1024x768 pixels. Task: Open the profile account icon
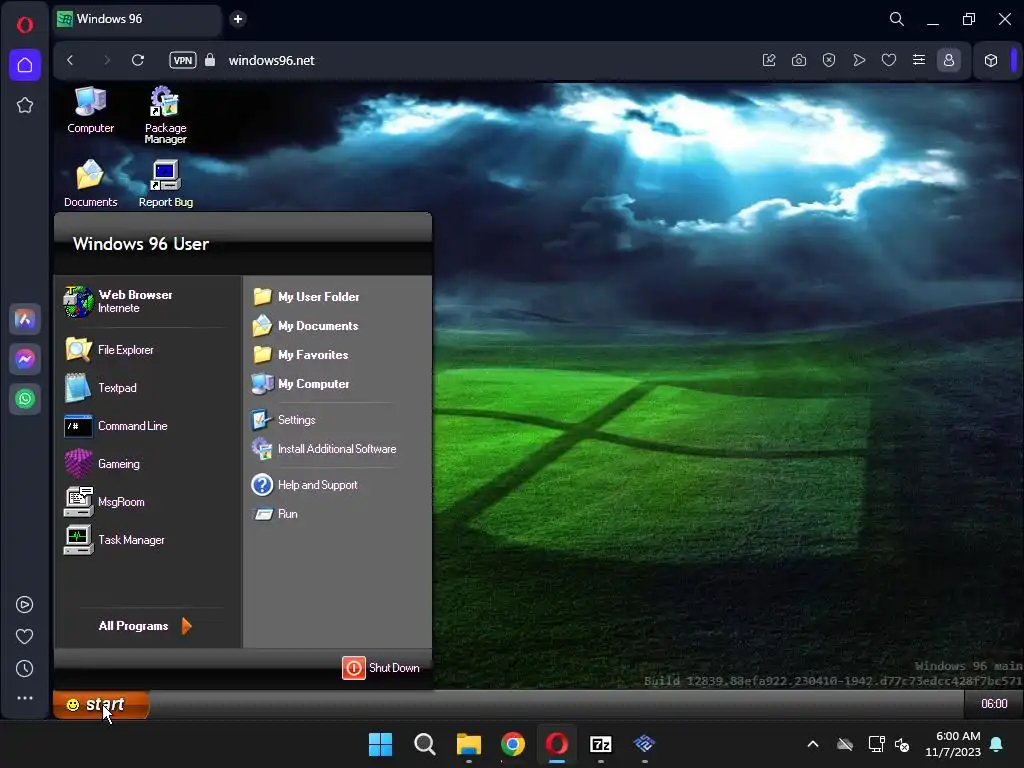click(949, 60)
